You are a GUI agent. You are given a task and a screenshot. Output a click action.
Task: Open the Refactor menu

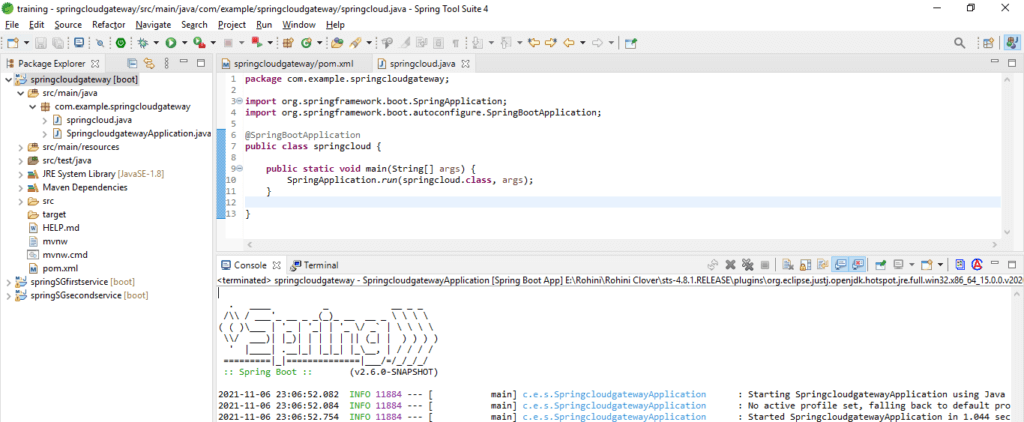pyautogui.click(x=108, y=24)
